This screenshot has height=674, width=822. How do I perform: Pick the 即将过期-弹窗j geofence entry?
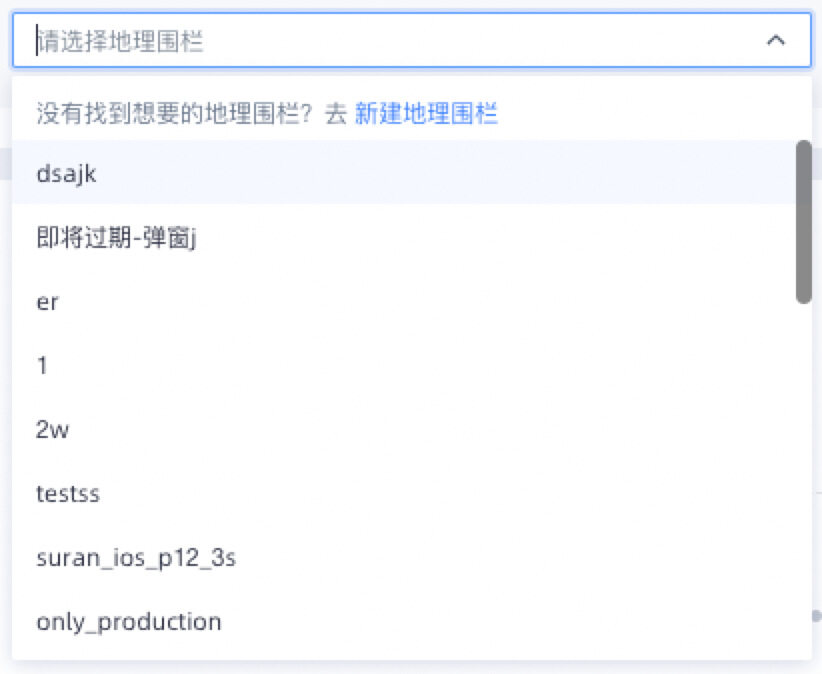click(x=114, y=237)
